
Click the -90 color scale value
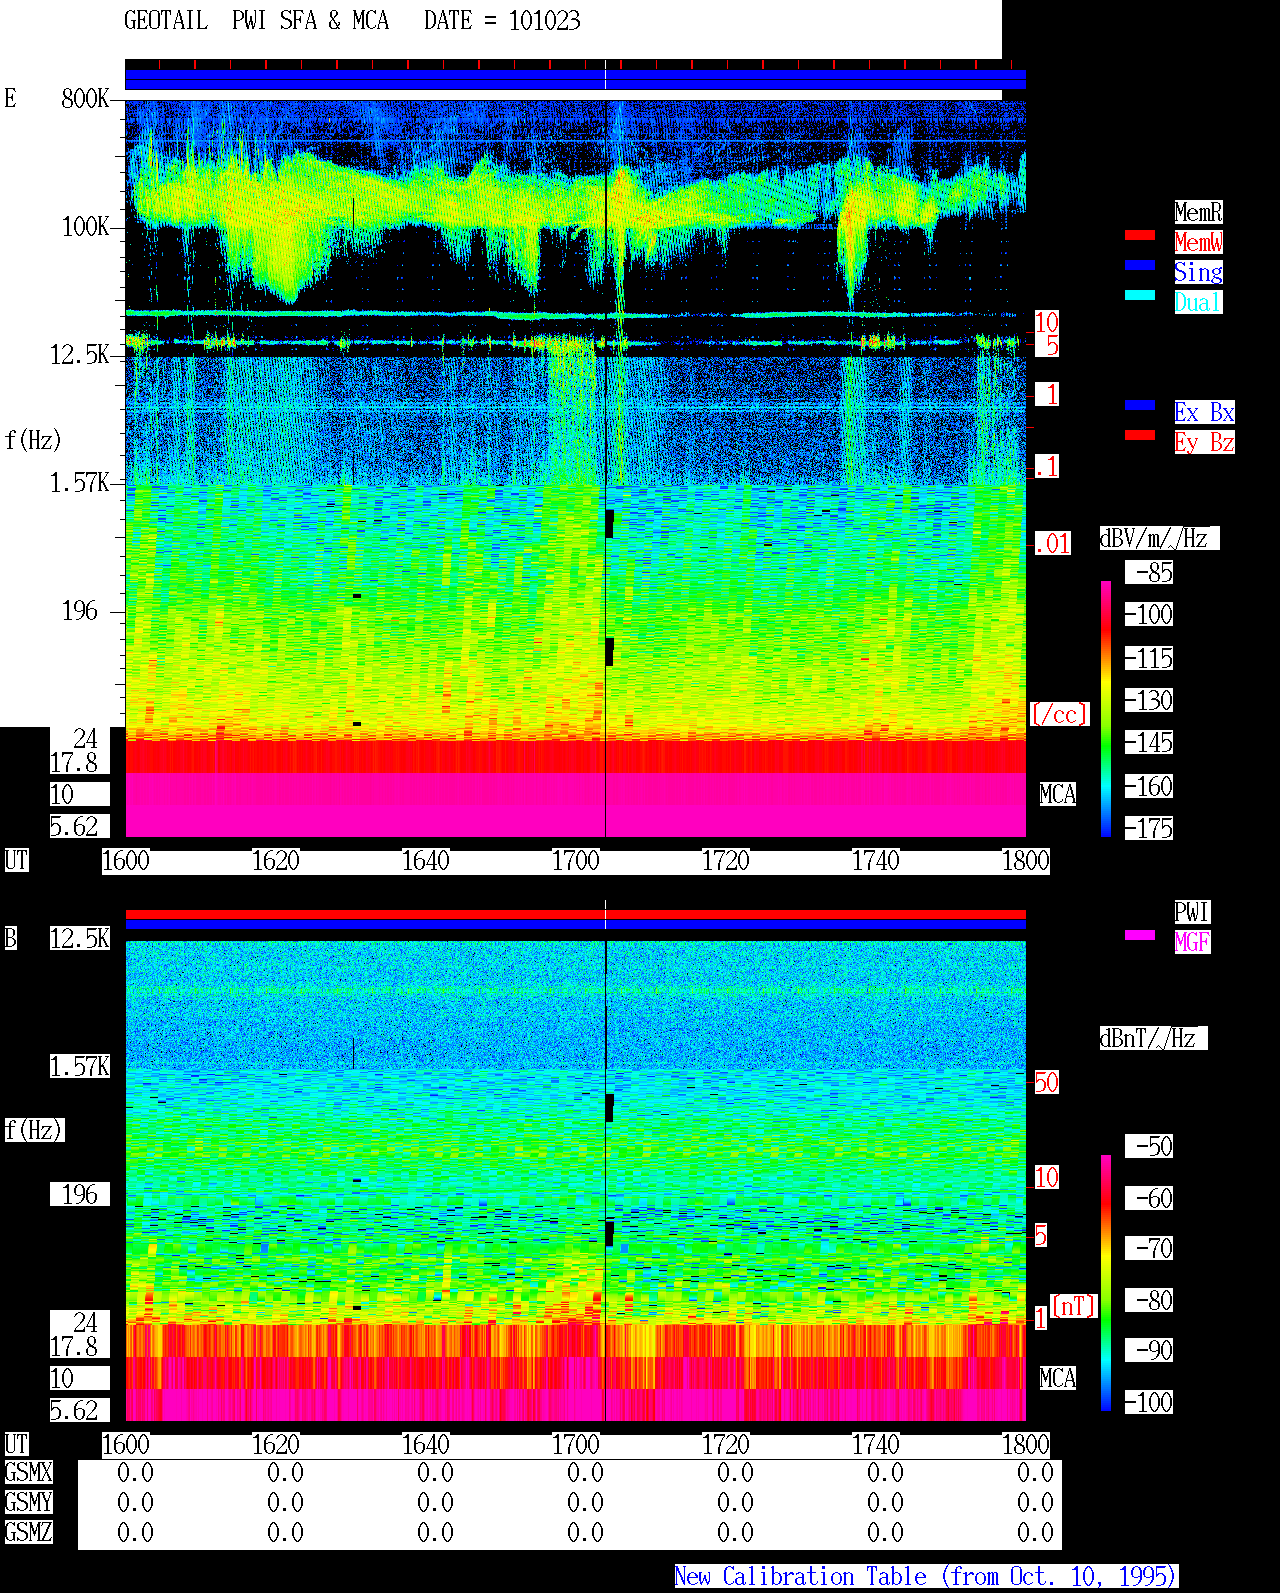click(x=1150, y=1350)
